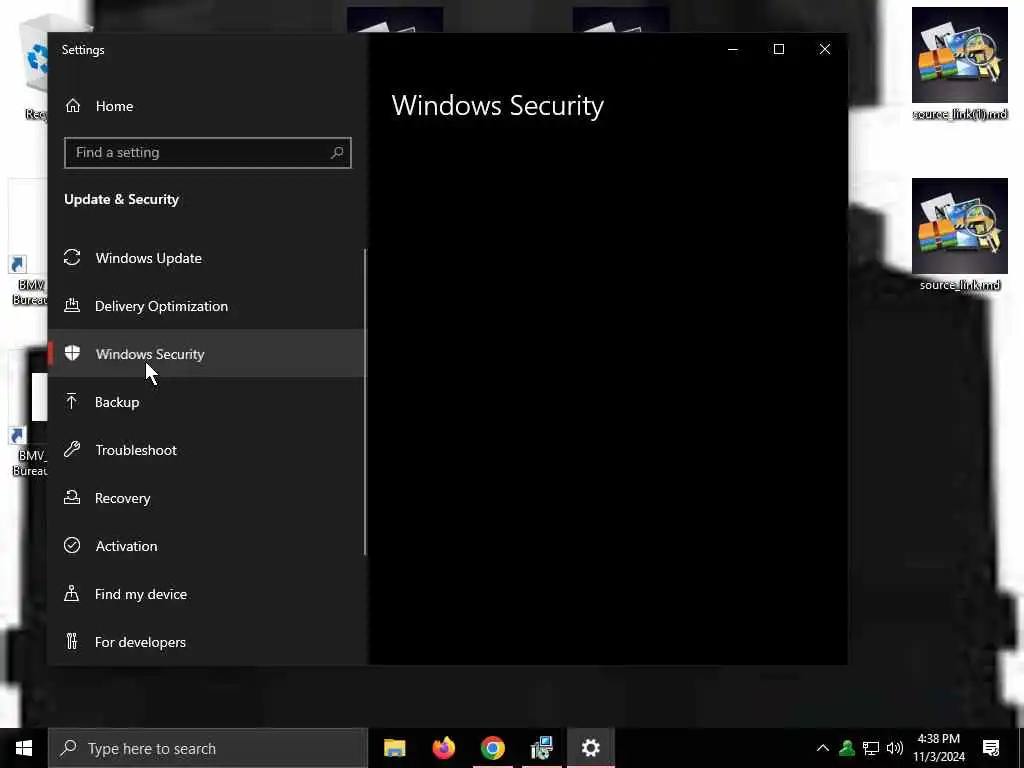This screenshot has width=1024, height=768.
Task: Maximize the Settings window
Action: click(x=778, y=50)
